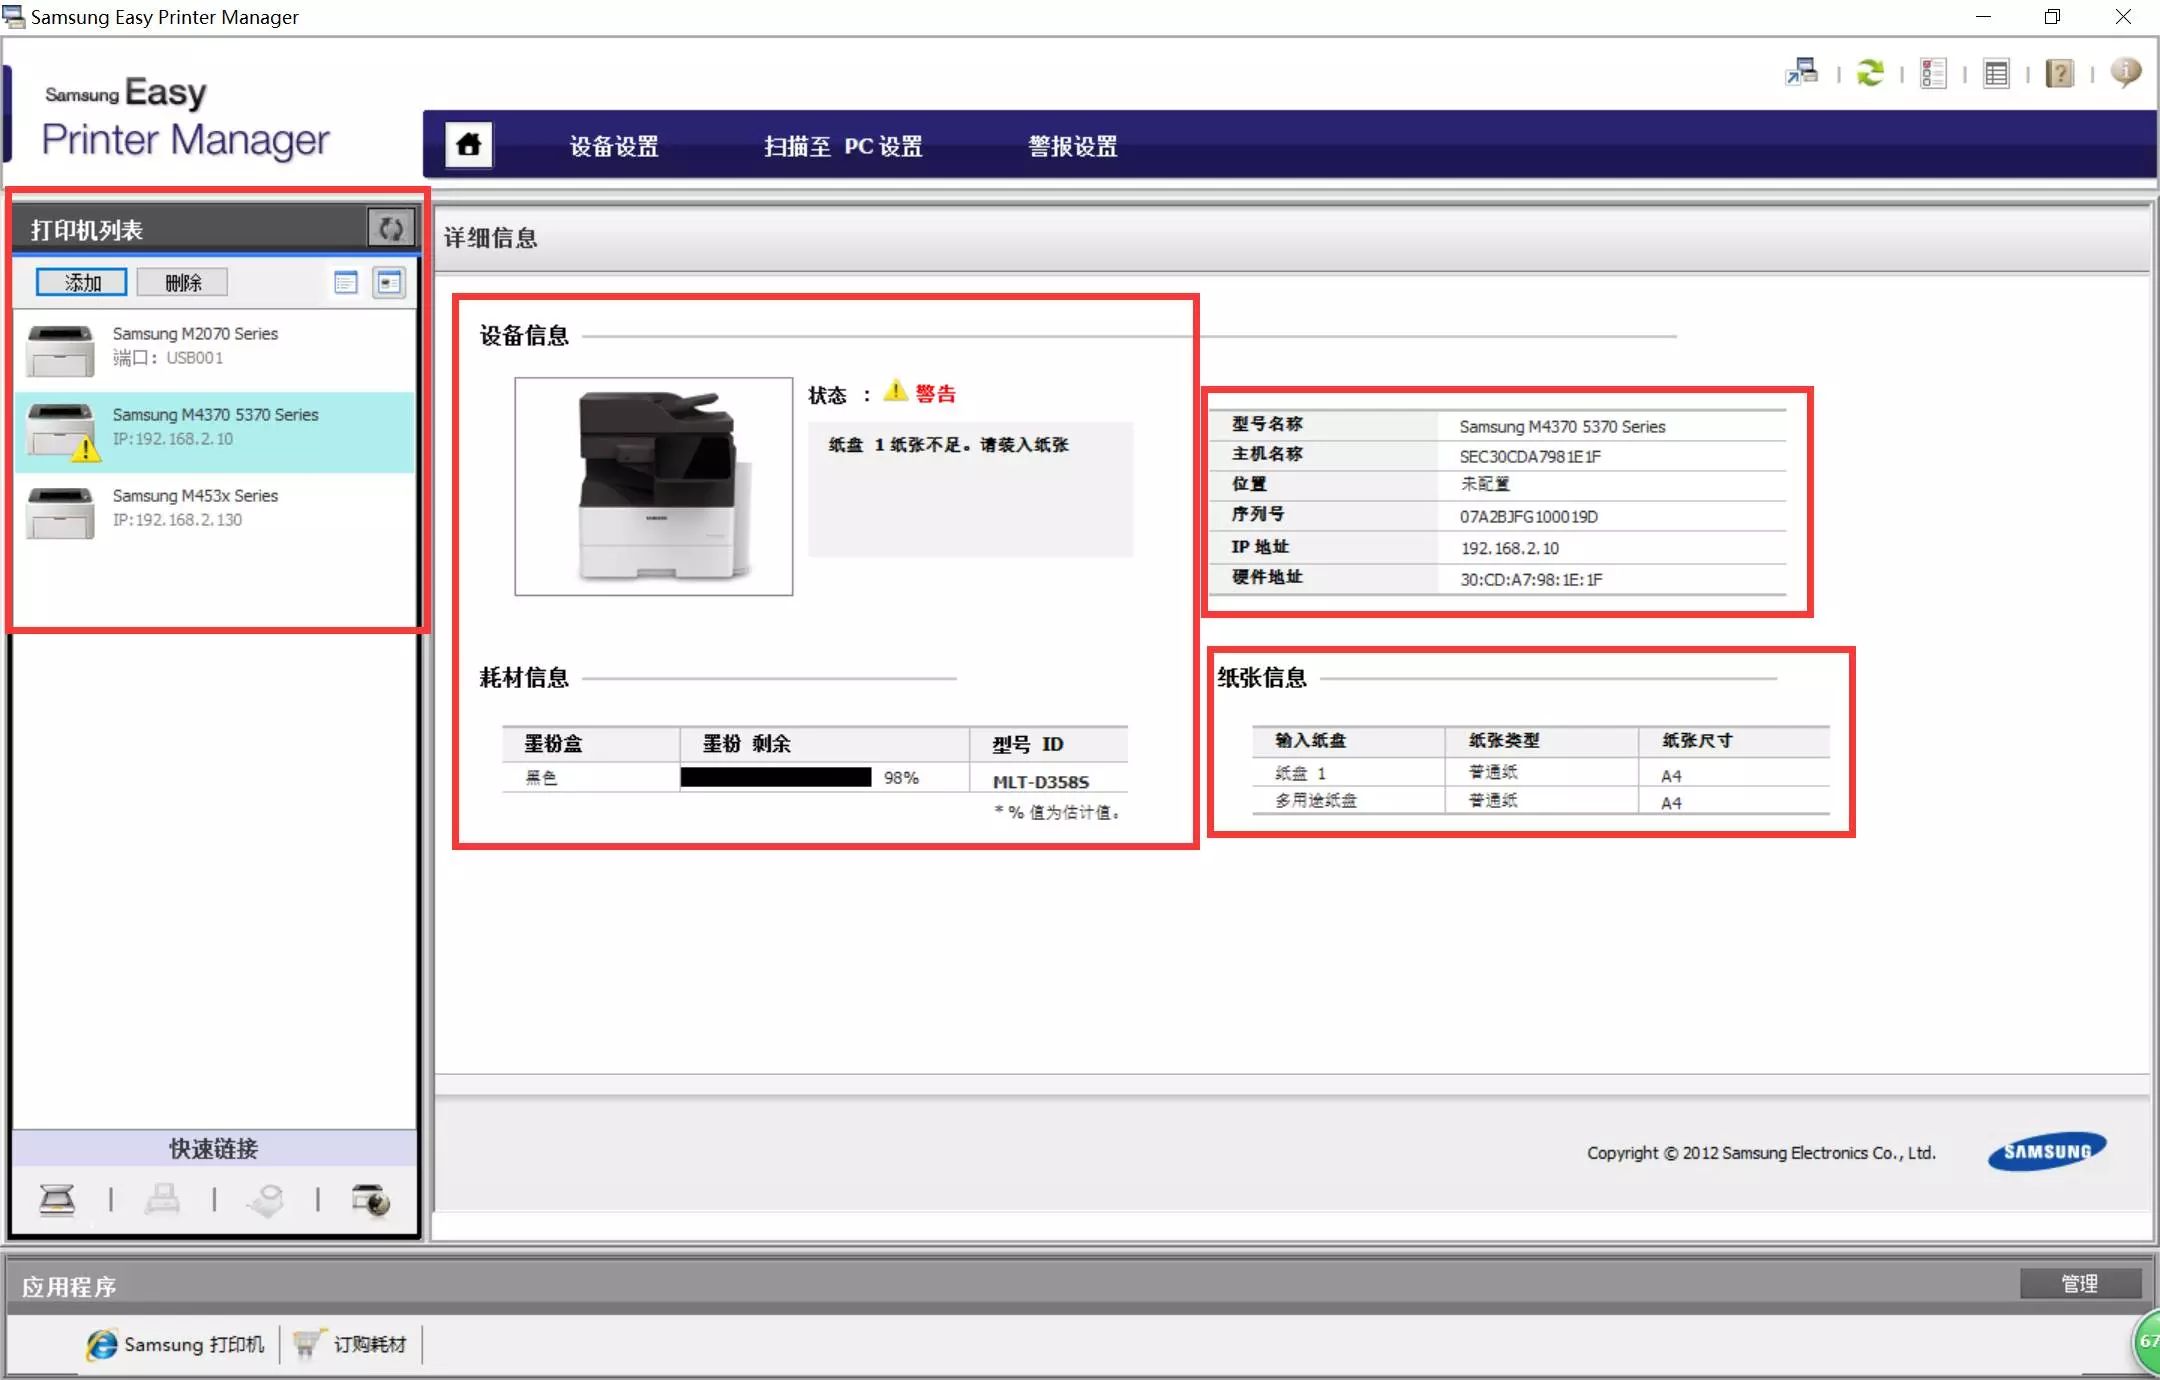Select Samsung M2070 Series printer
The image size is (2160, 1380).
pyautogui.click(x=214, y=350)
